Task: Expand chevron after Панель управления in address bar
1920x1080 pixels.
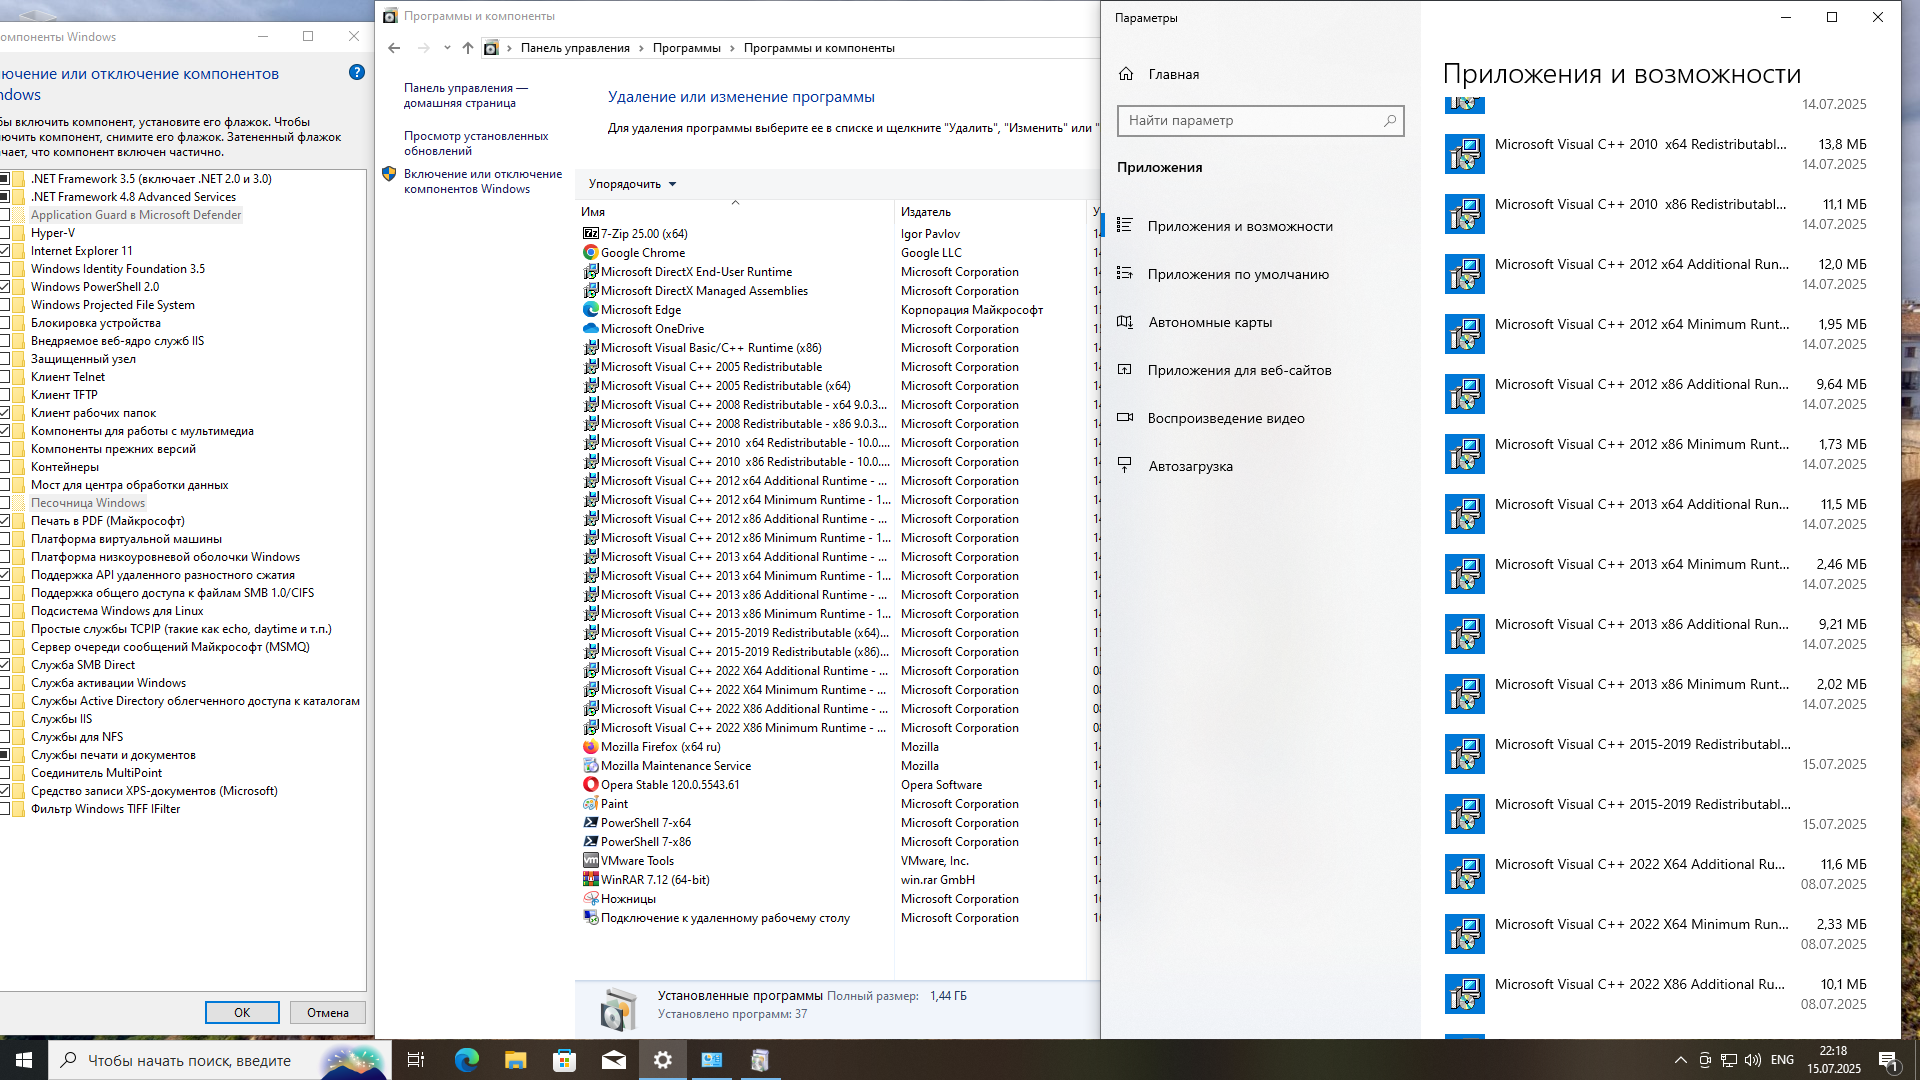Action: 641,48
